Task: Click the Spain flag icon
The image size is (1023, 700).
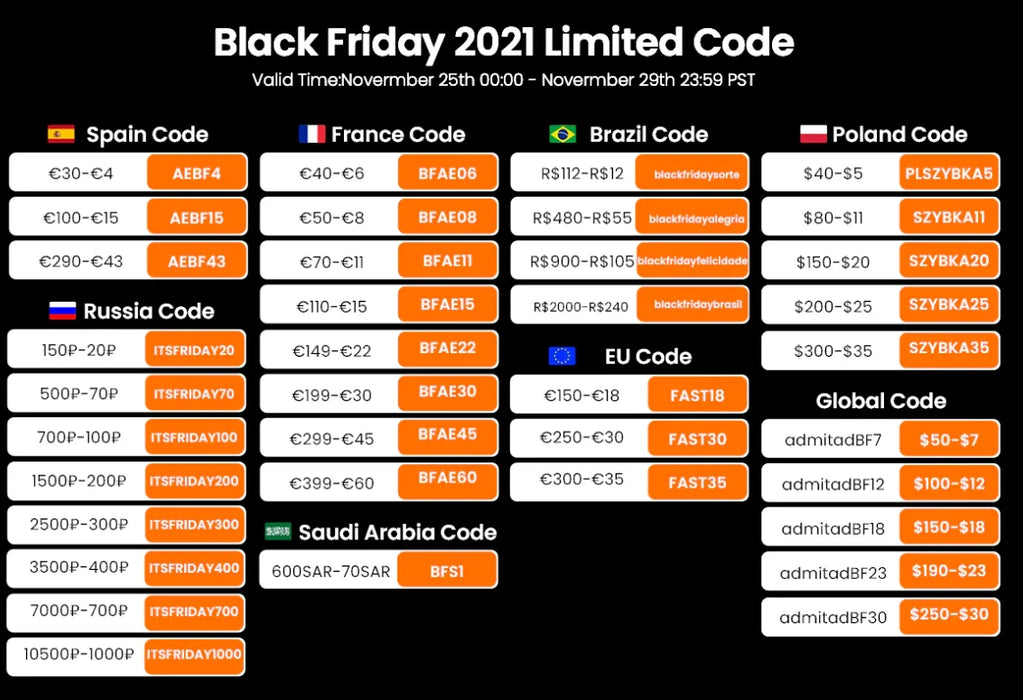Action: [61, 134]
